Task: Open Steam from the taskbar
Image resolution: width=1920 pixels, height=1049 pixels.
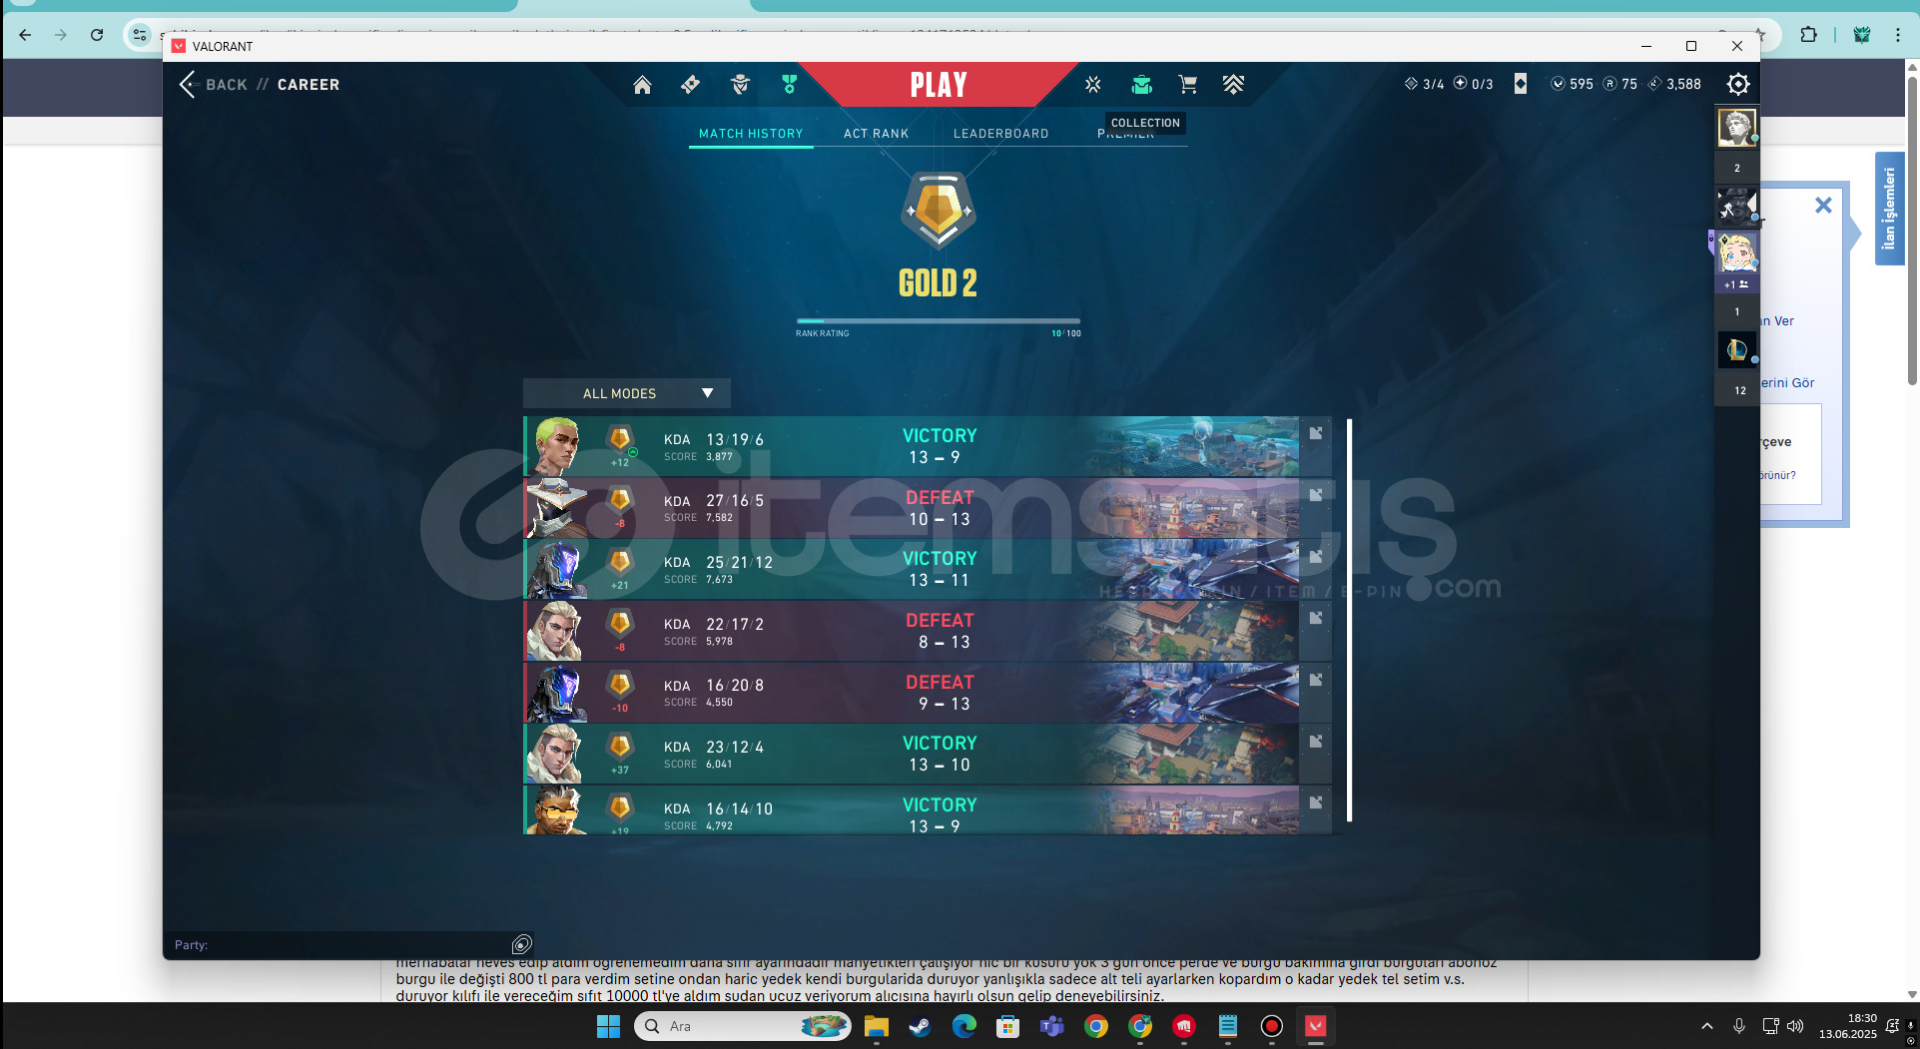Action: point(919,1026)
